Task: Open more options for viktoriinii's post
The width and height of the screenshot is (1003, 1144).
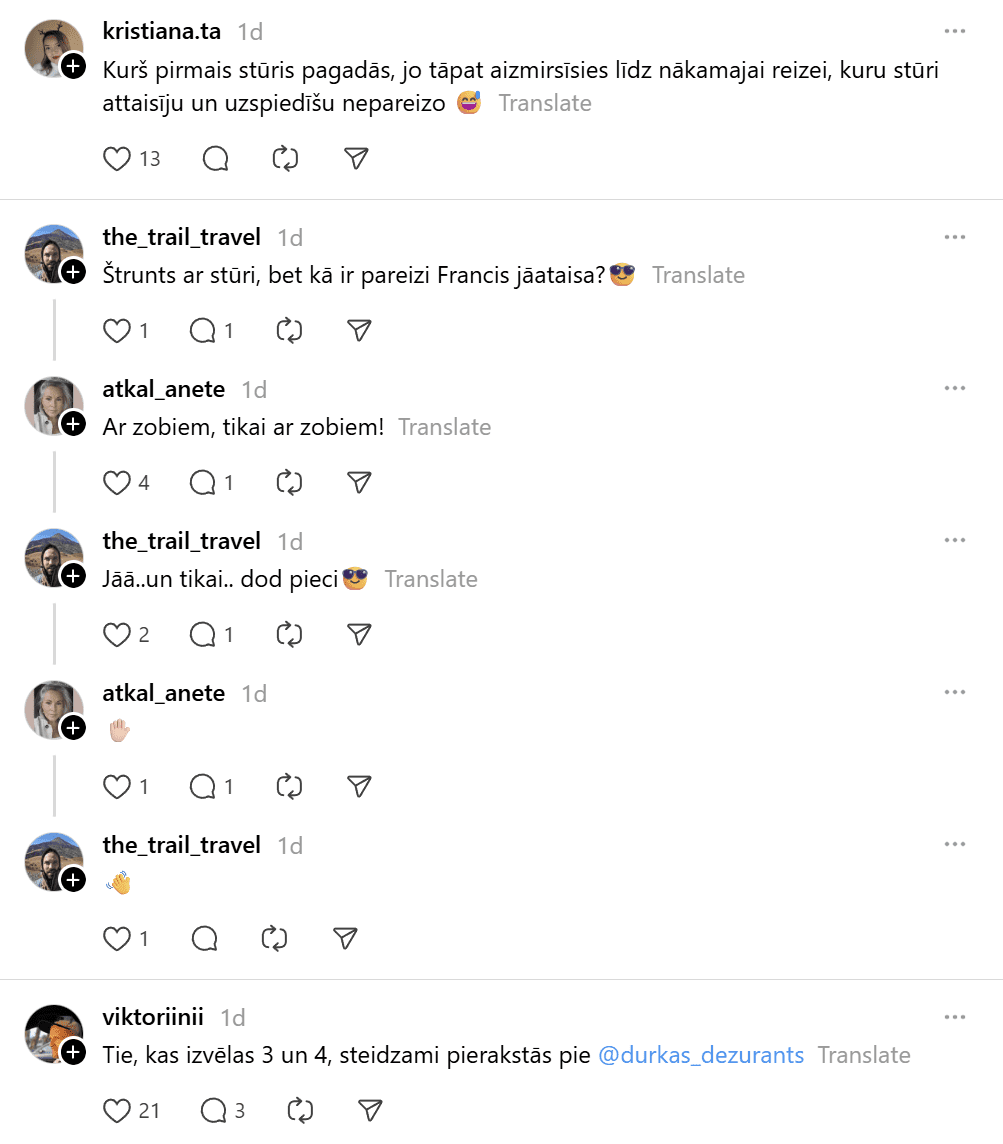Action: coord(955,1018)
